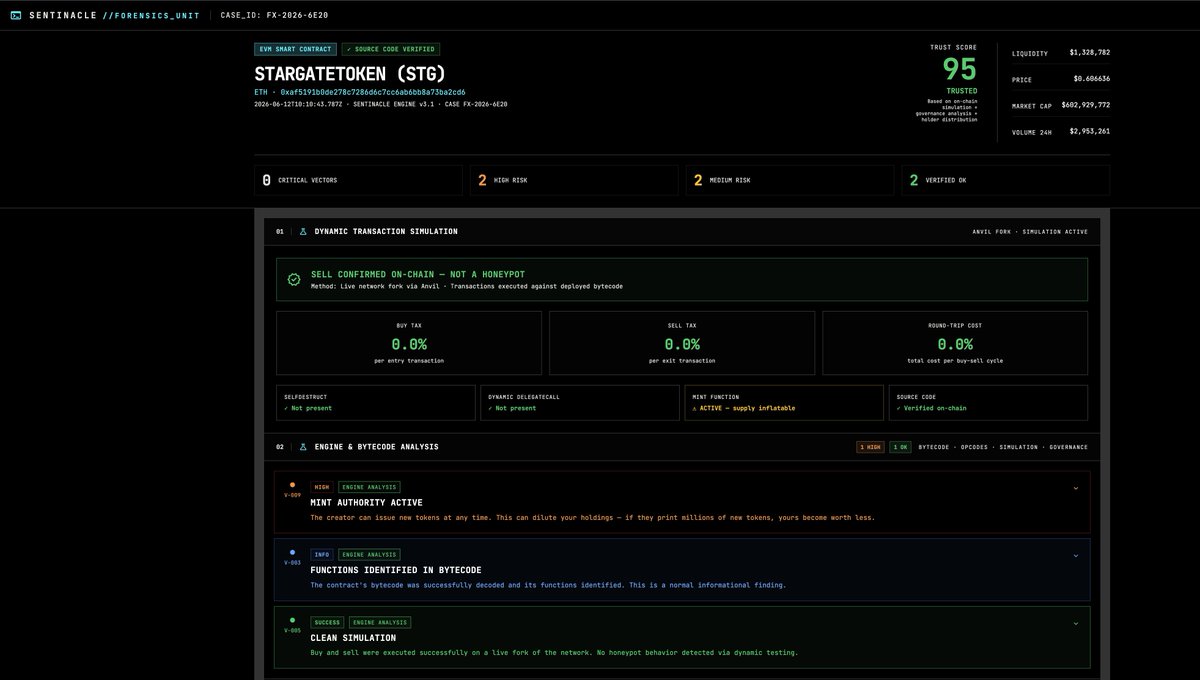1200x680 pixels.
Task: Click the orange severity dot above V-009
Action: 292,484
